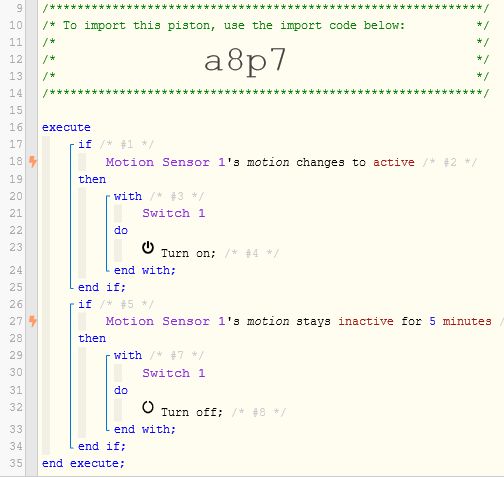Screen dimensions: 504x477
Task: Click Switch 1 device on line 21
Action: click(x=174, y=213)
